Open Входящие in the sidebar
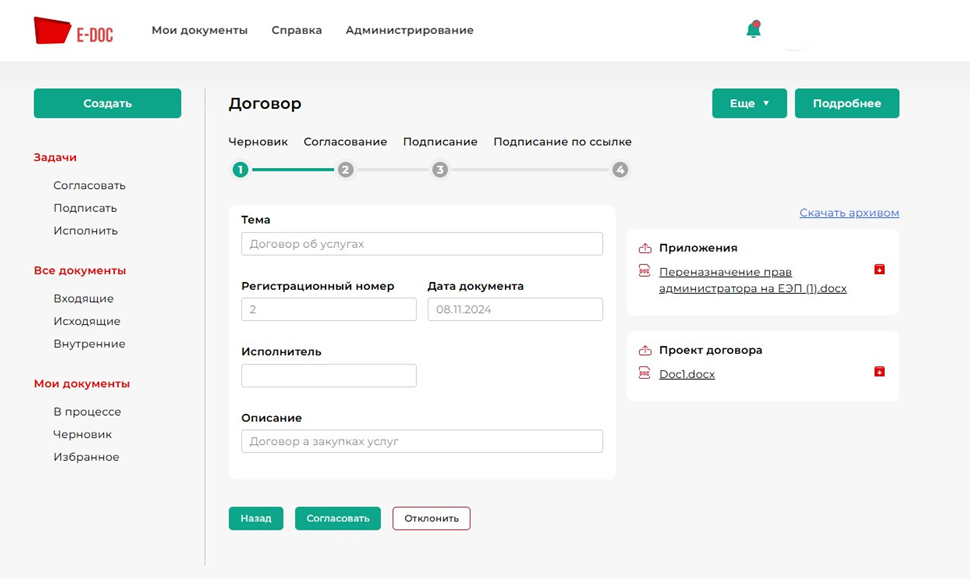This screenshot has height=579, width=970. point(83,299)
